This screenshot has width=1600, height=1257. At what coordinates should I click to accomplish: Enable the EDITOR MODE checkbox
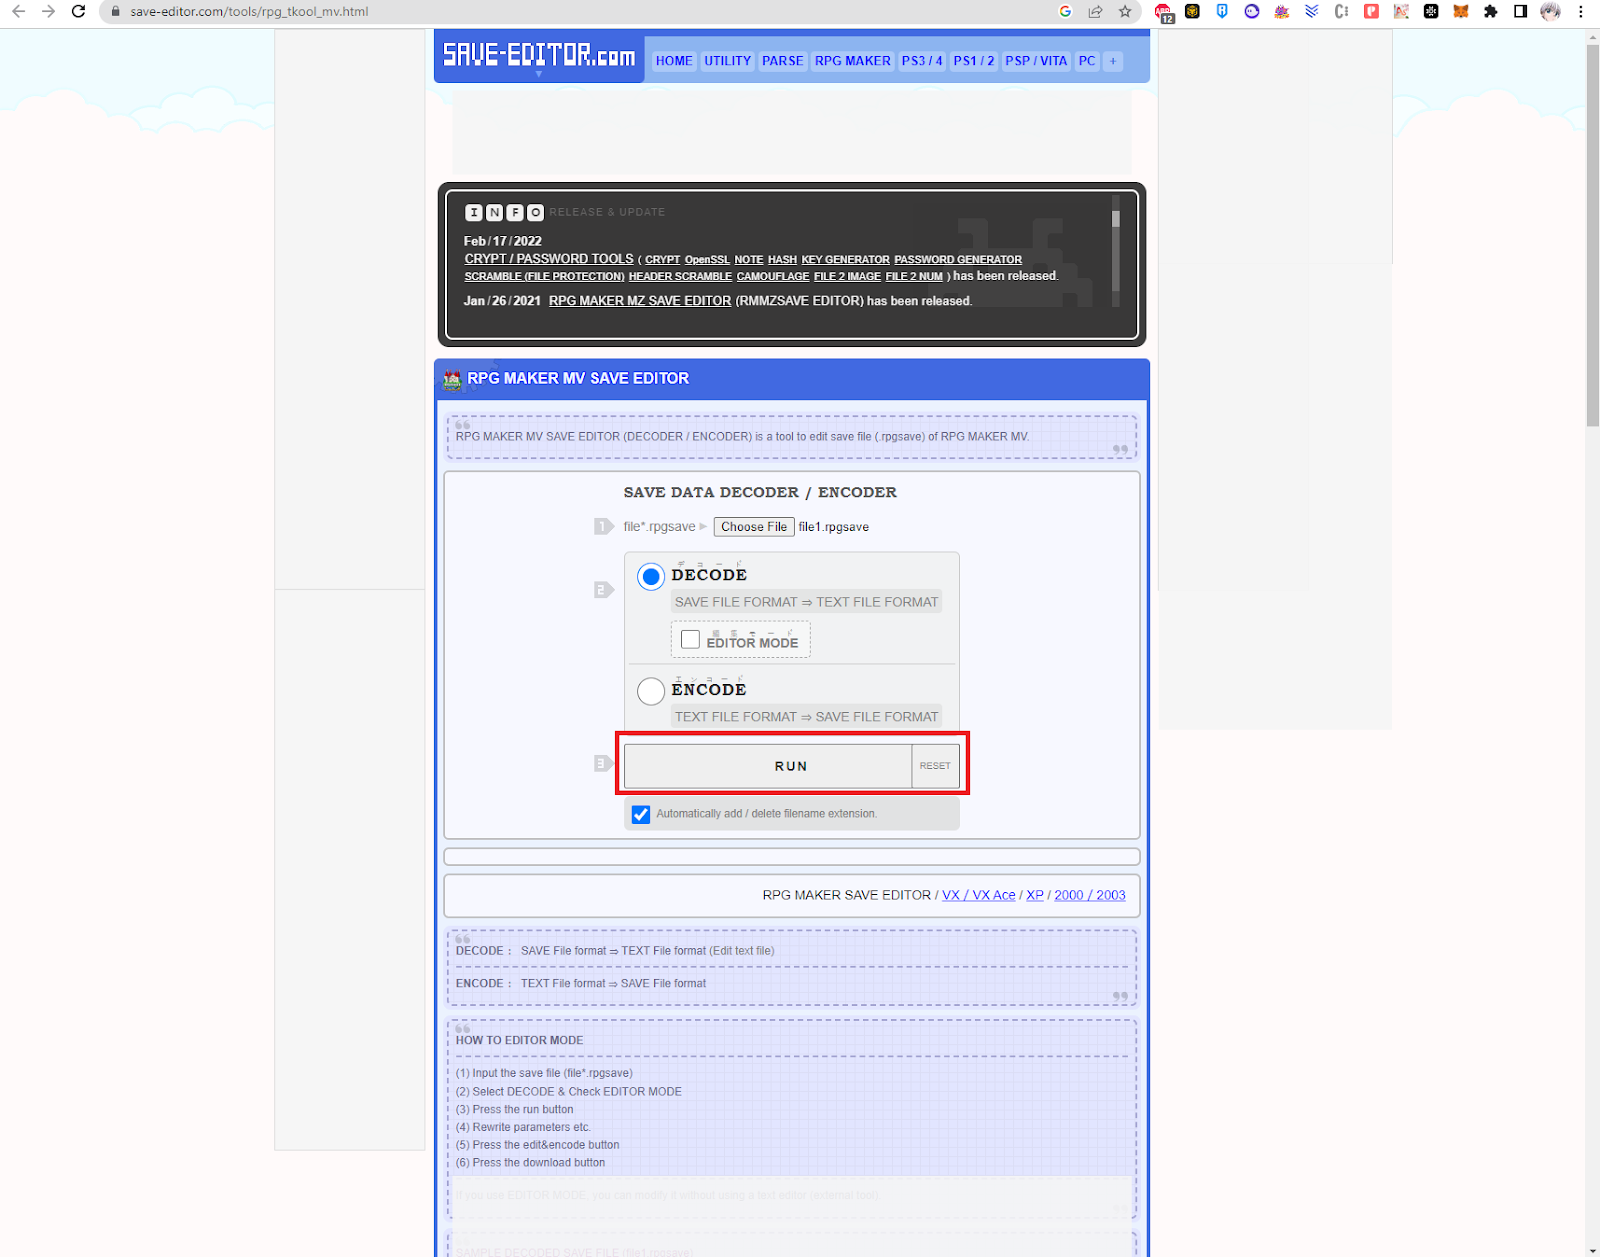(x=690, y=639)
